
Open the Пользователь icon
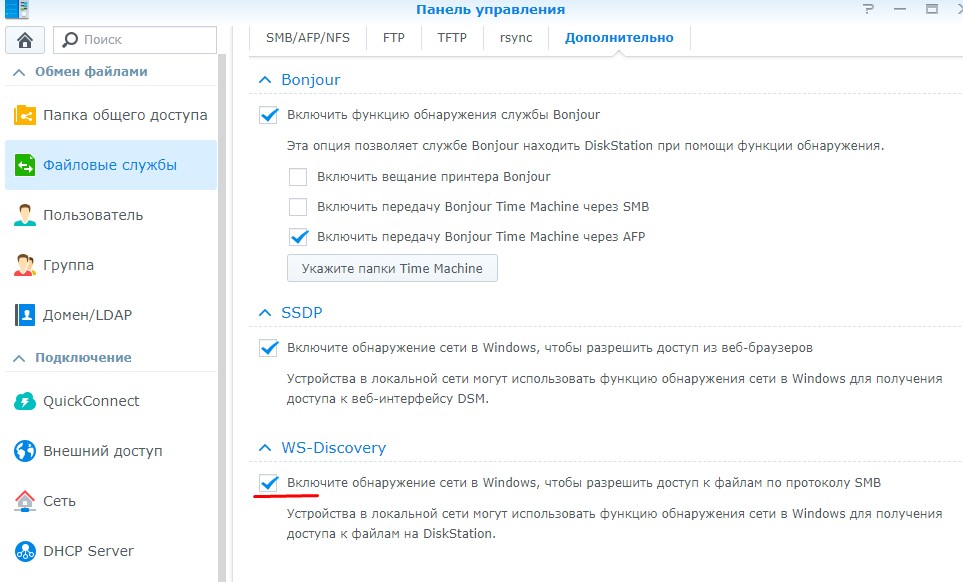coord(25,215)
